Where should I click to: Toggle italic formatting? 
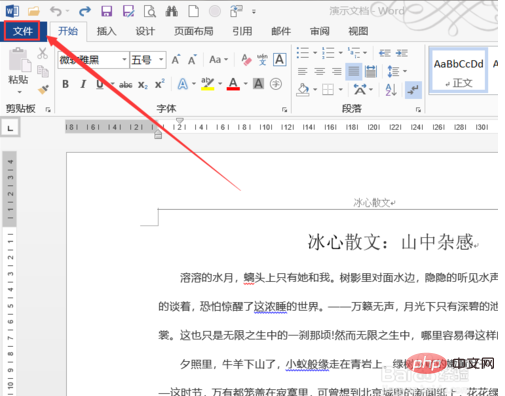[x=83, y=84]
